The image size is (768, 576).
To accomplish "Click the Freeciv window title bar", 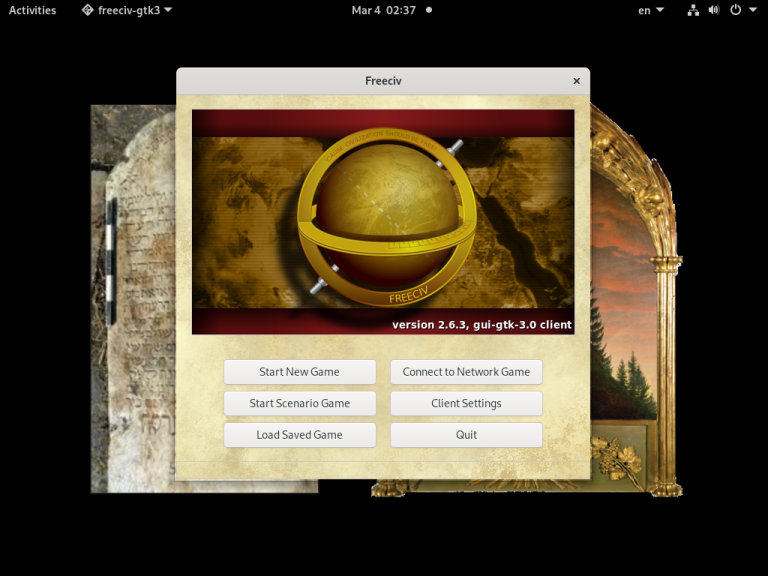I will (x=383, y=81).
